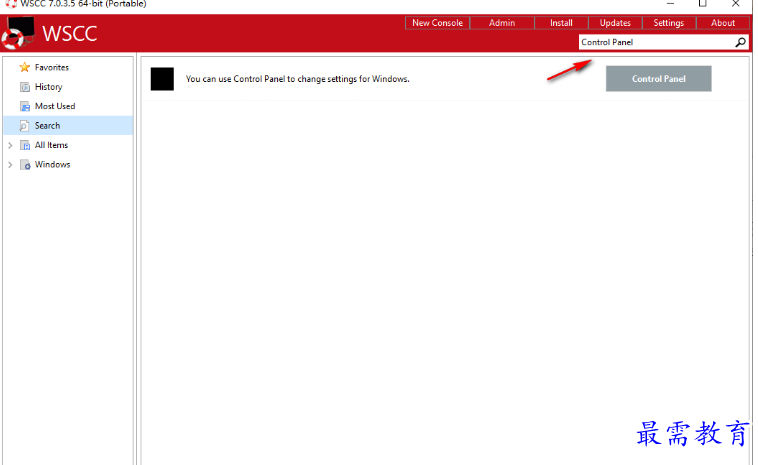
Task: Open the About menu
Action: pos(723,23)
